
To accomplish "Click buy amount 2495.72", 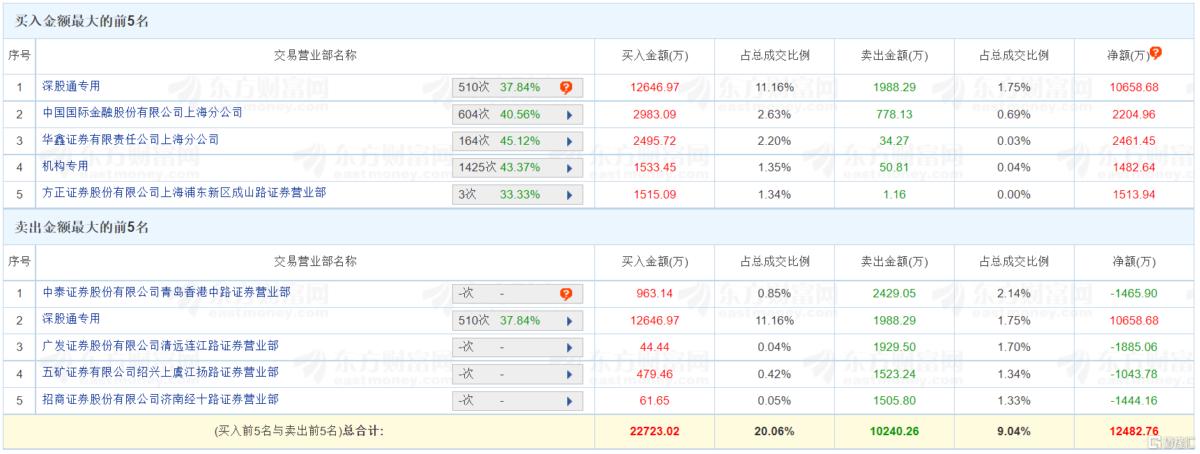I will click(x=657, y=141).
